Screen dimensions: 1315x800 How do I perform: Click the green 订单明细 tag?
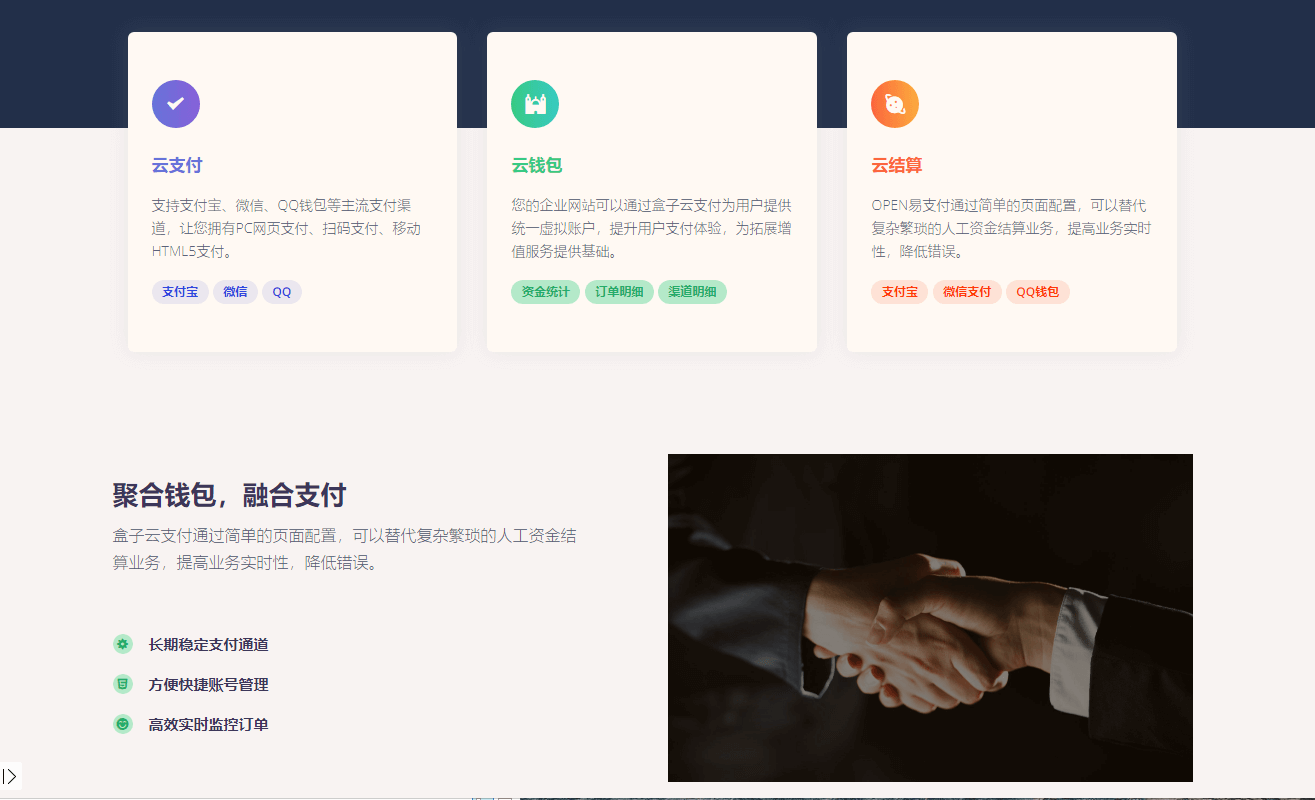[619, 292]
